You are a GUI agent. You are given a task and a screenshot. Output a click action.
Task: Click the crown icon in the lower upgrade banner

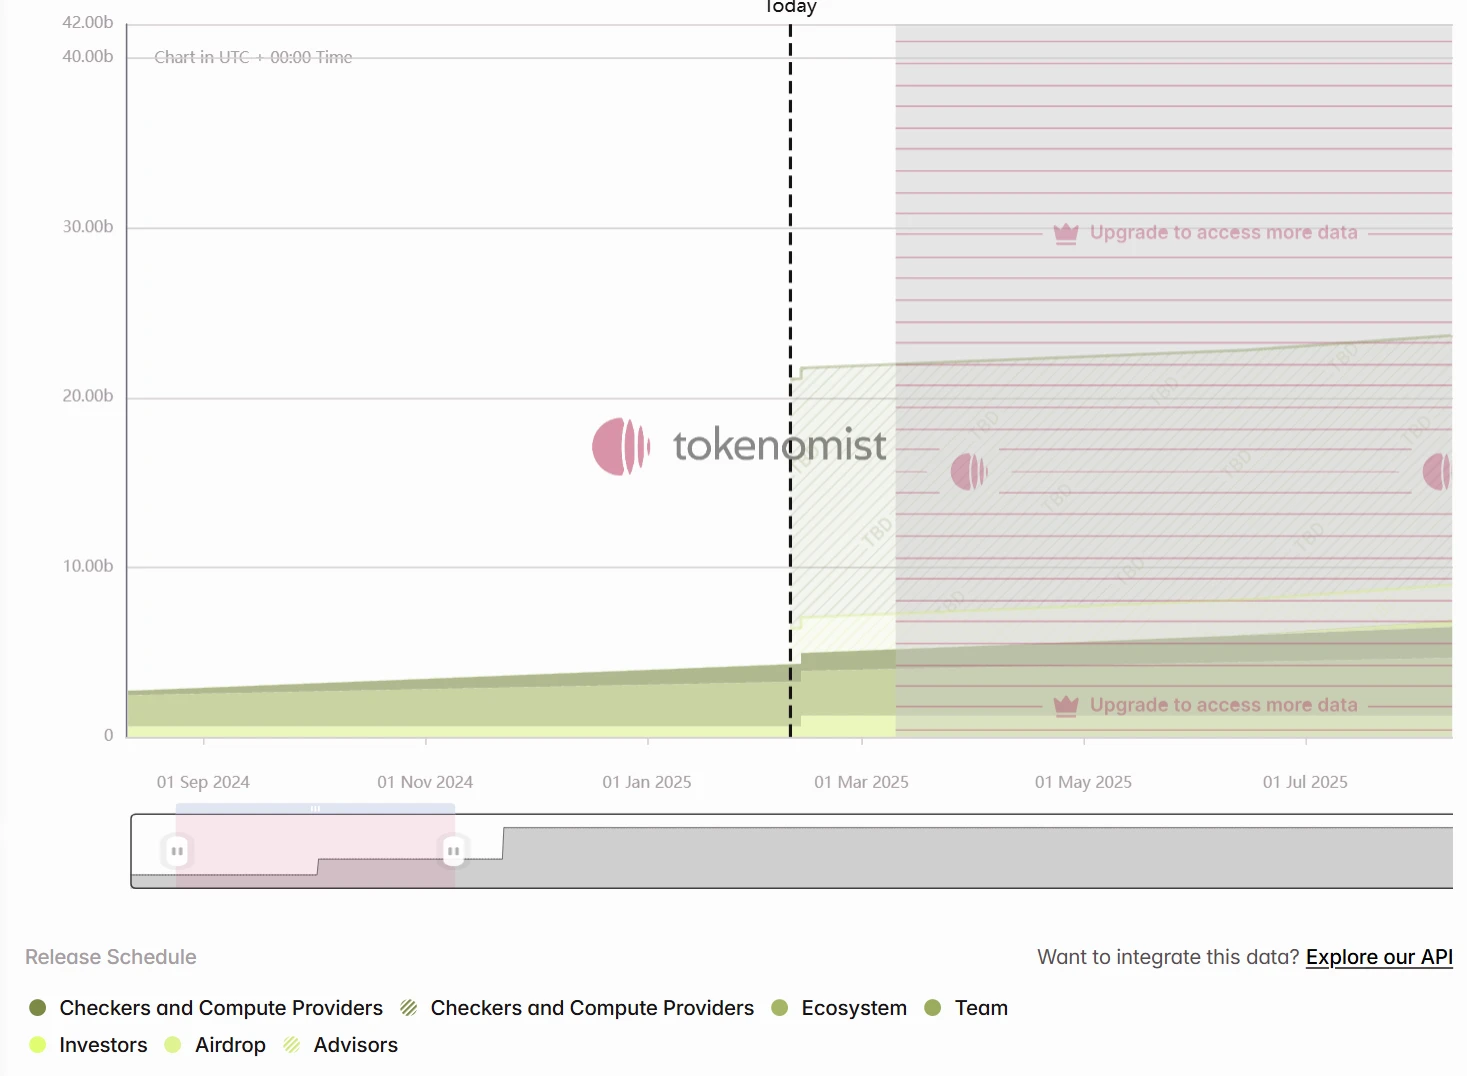1066,706
